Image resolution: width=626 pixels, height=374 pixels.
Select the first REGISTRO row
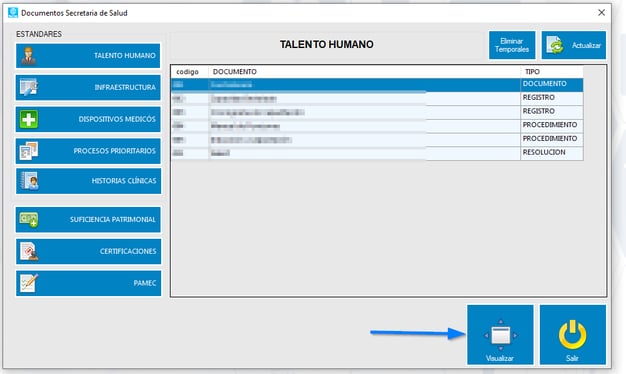(x=377, y=98)
